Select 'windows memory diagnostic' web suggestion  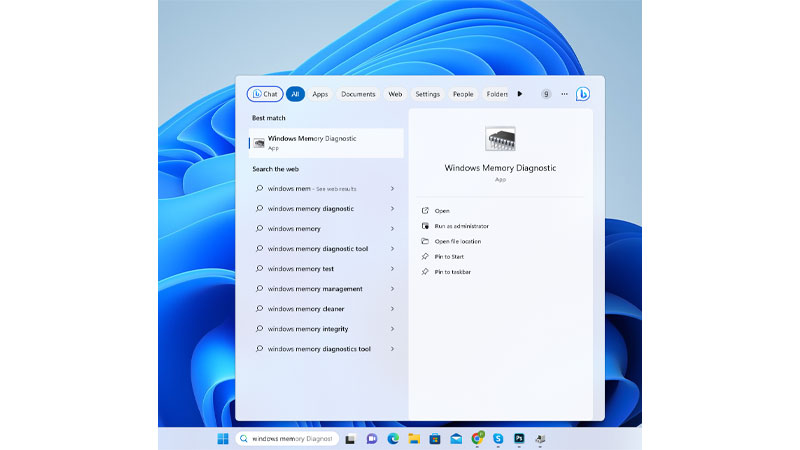click(326, 209)
